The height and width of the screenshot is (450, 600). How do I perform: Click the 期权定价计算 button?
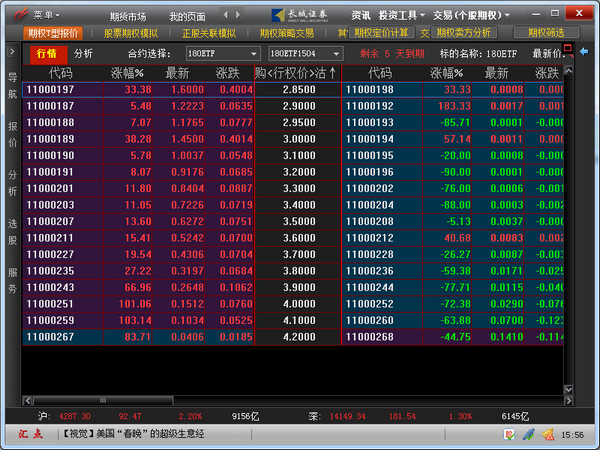(x=381, y=33)
